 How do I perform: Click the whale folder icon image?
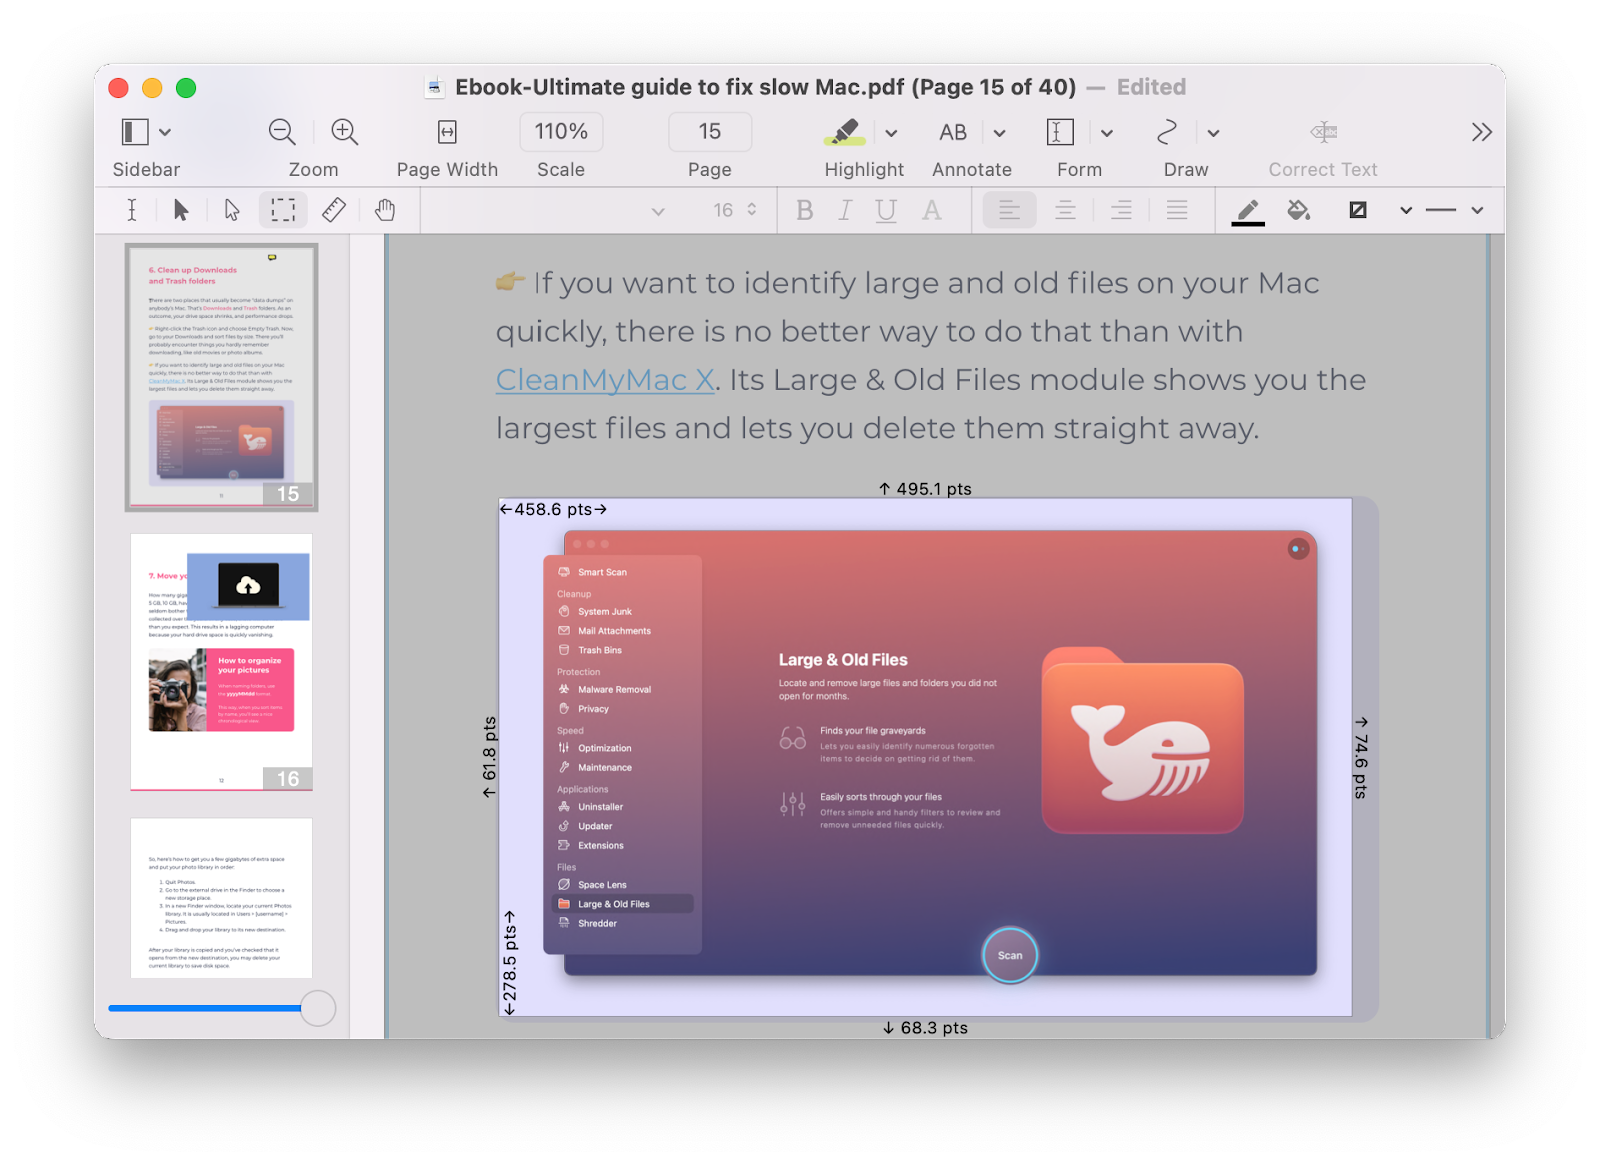point(1143,741)
